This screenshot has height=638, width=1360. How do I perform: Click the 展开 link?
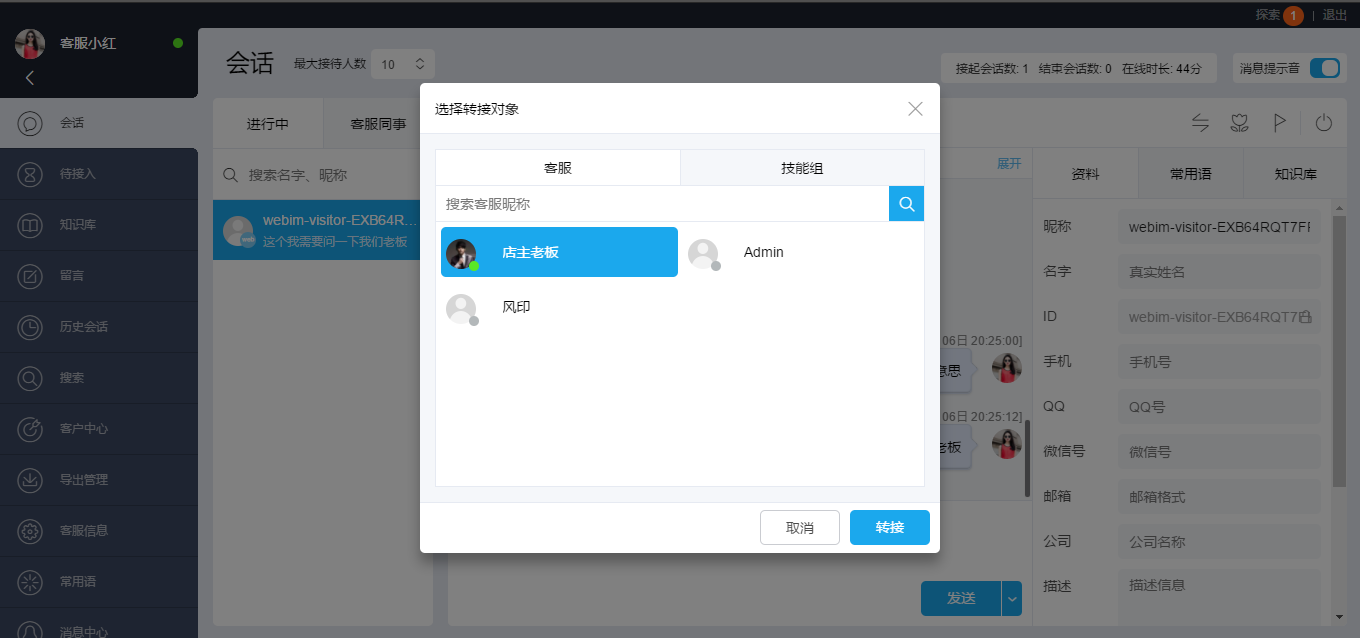point(1009,163)
